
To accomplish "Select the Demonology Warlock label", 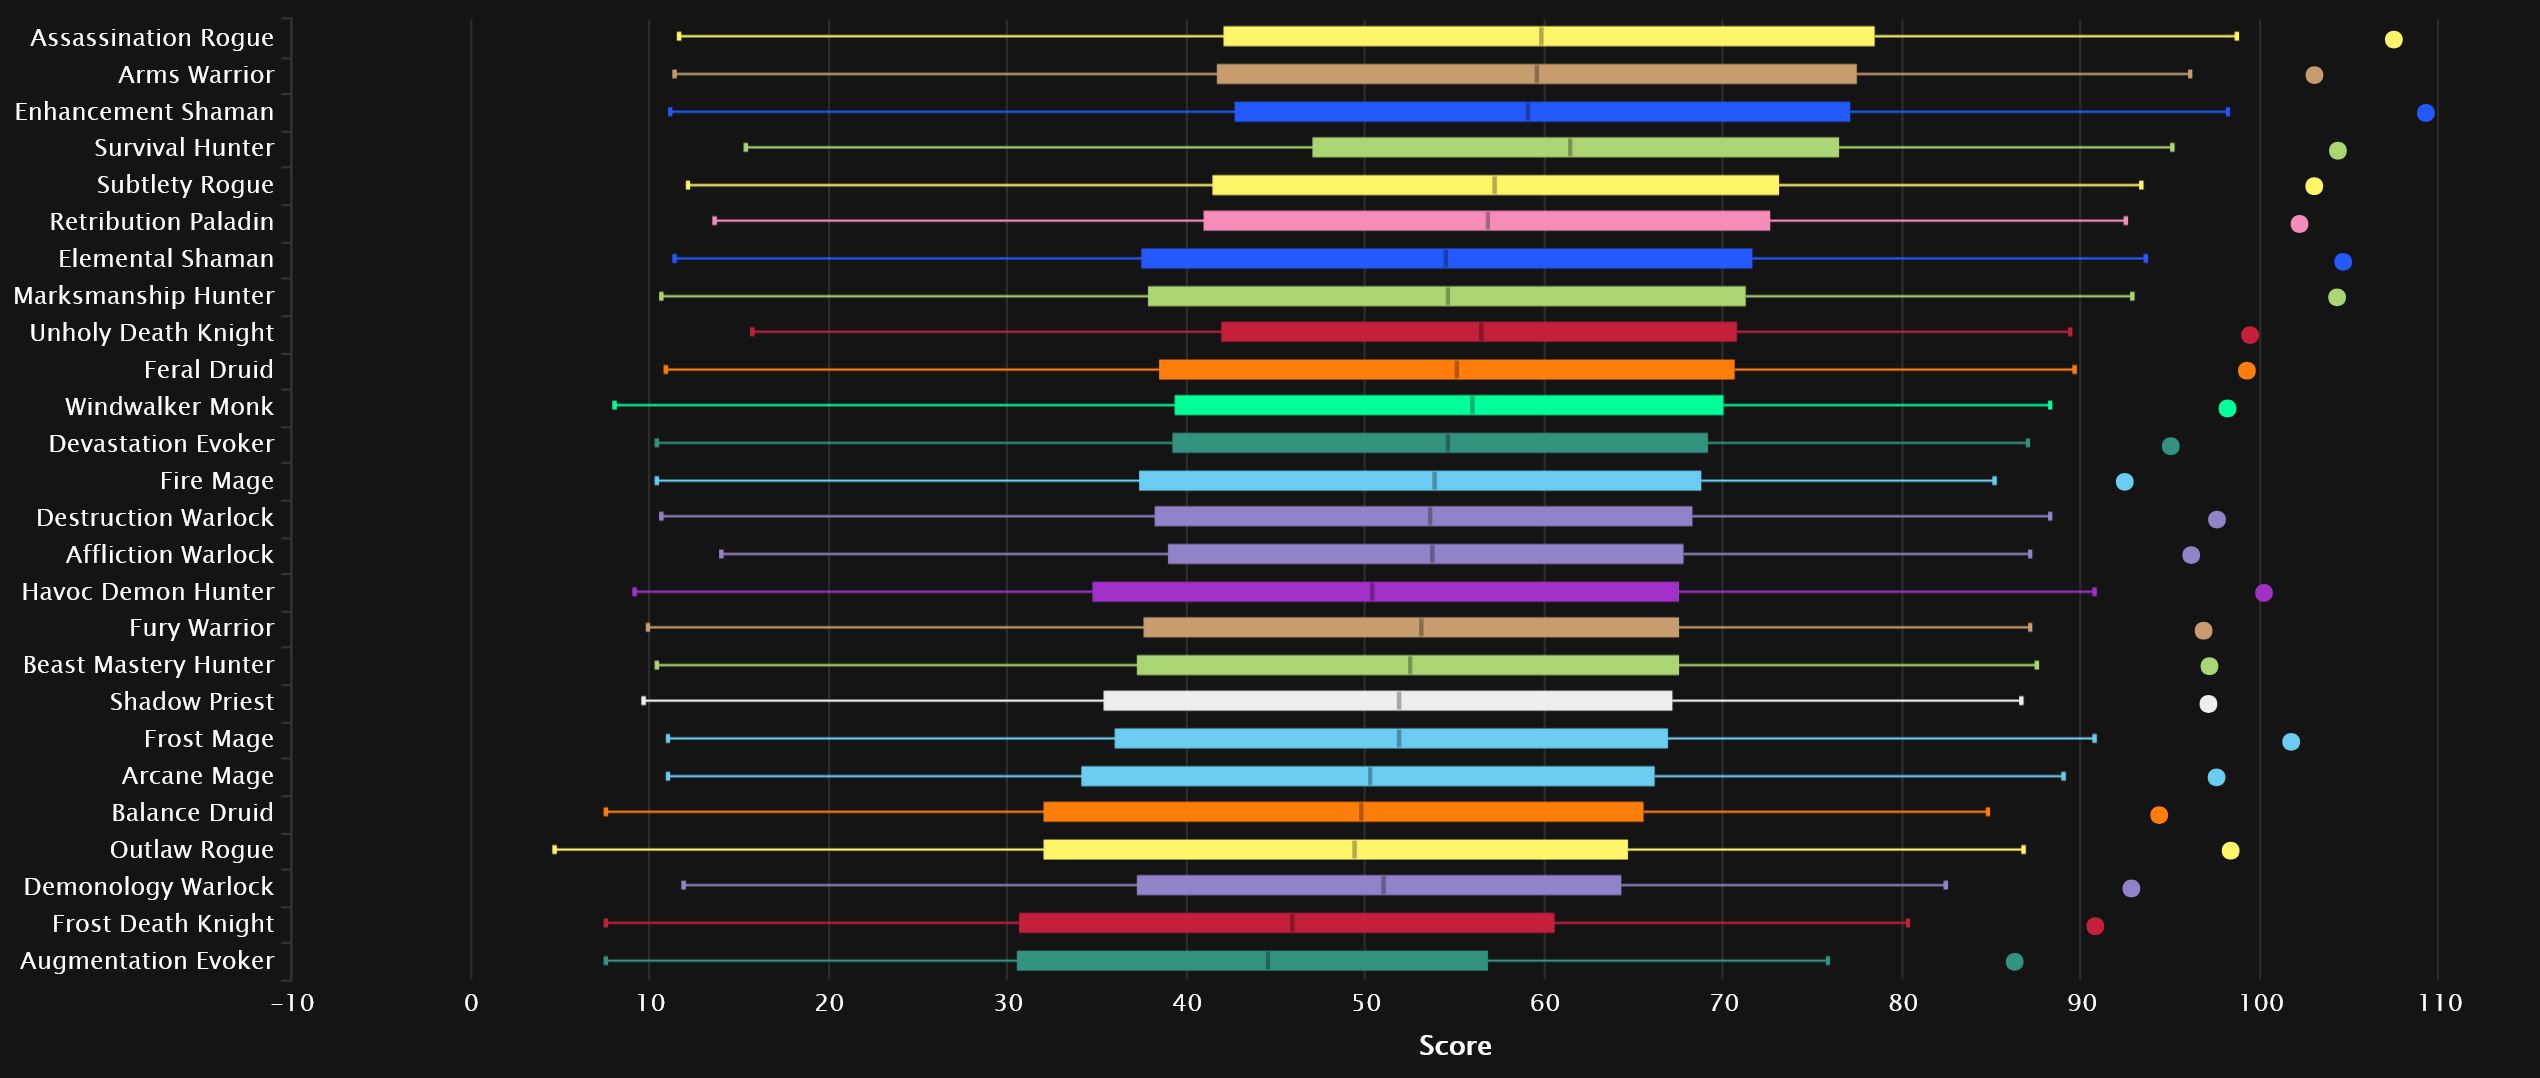I will coord(148,887).
